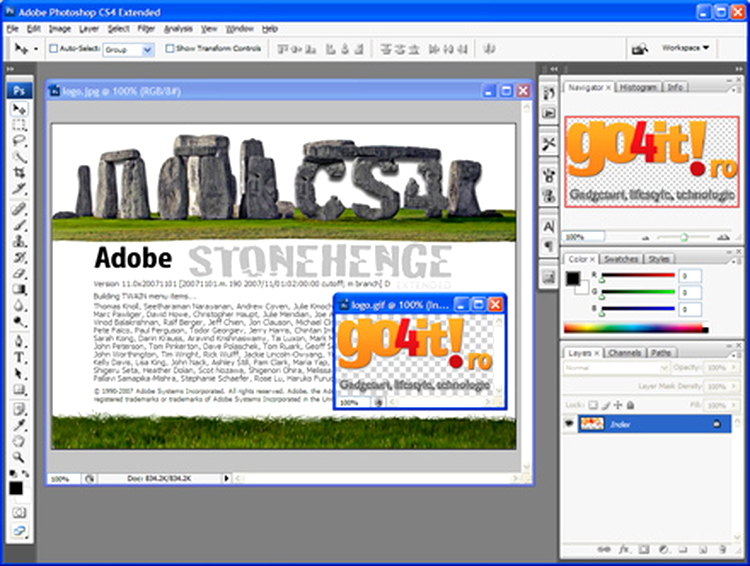
Task: Open the Auto-Select Group dropdown
Action: (x=148, y=49)
